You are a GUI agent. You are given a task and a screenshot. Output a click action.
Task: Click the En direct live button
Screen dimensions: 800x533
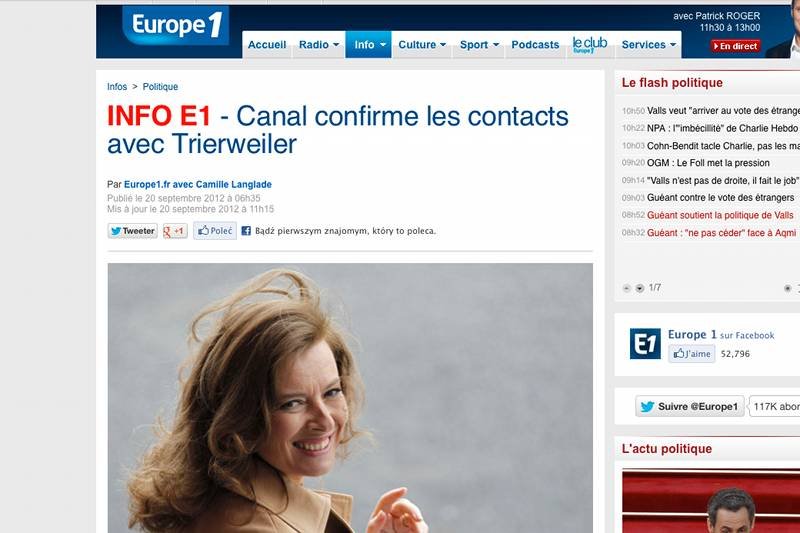(735, 46)
